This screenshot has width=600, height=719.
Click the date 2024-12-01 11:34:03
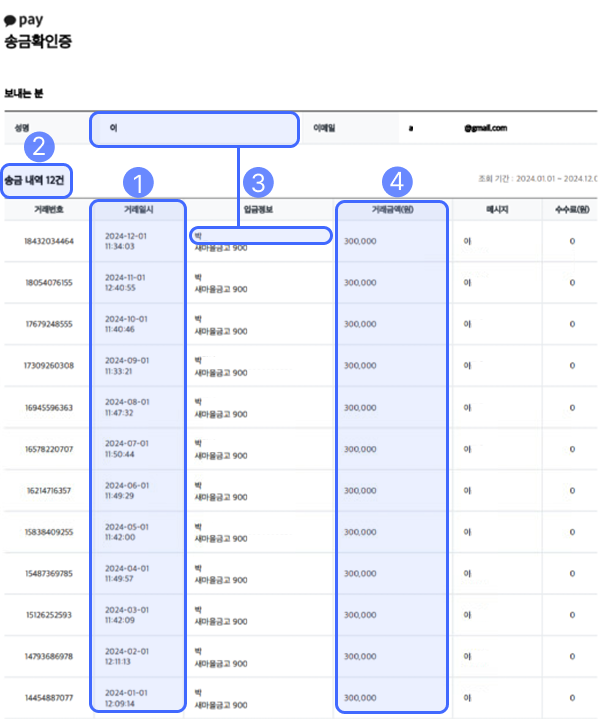click(126, 241)
